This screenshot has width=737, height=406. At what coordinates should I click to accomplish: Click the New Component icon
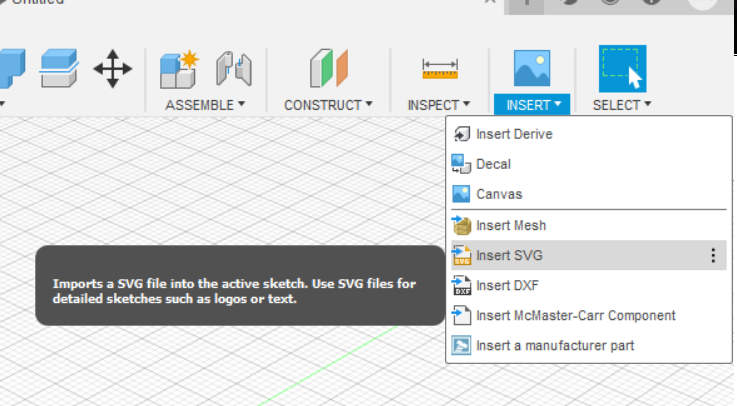[180, 68]
